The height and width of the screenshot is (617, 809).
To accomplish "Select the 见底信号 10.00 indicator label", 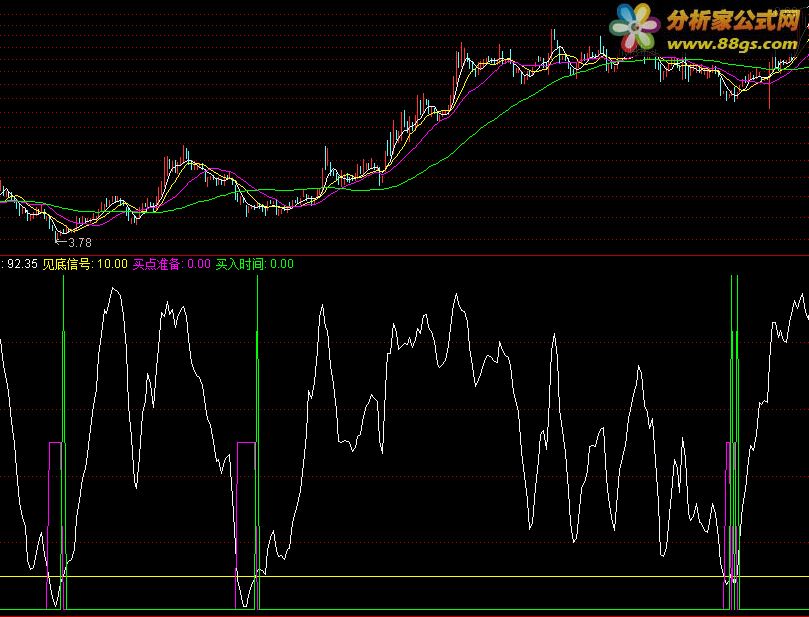I will [x=85, y=264].
